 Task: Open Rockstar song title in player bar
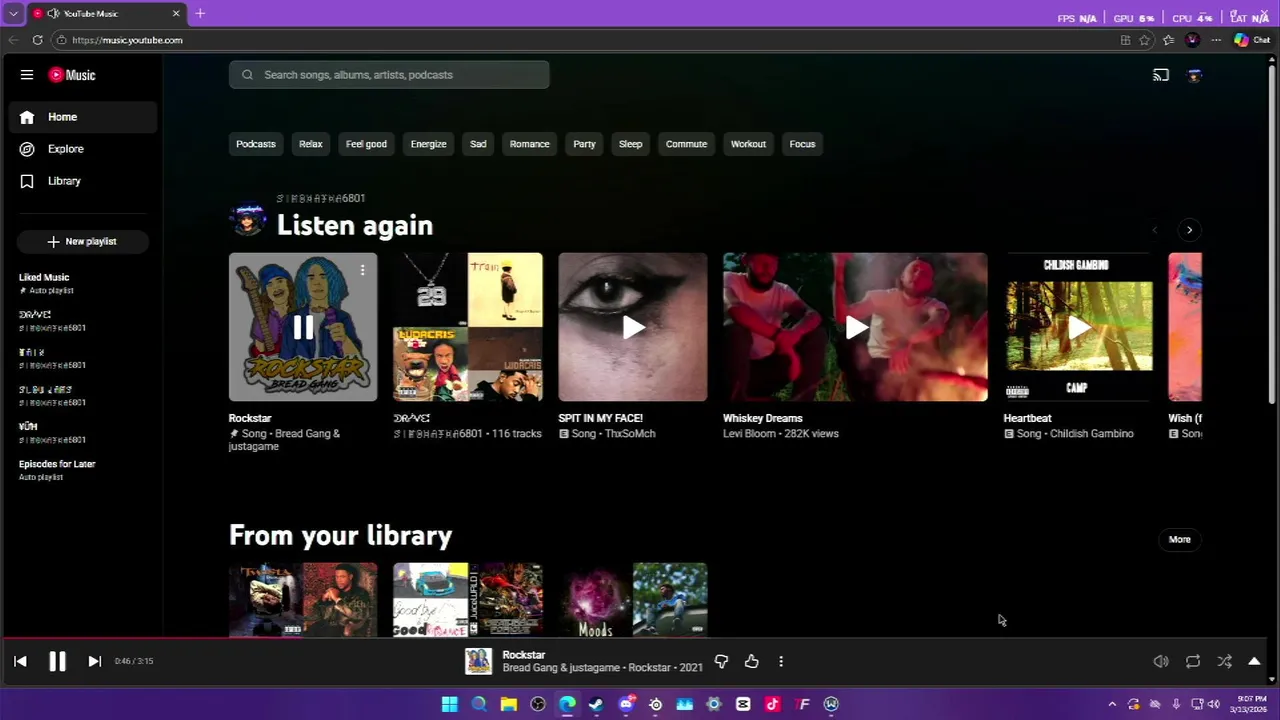(523, 655)
